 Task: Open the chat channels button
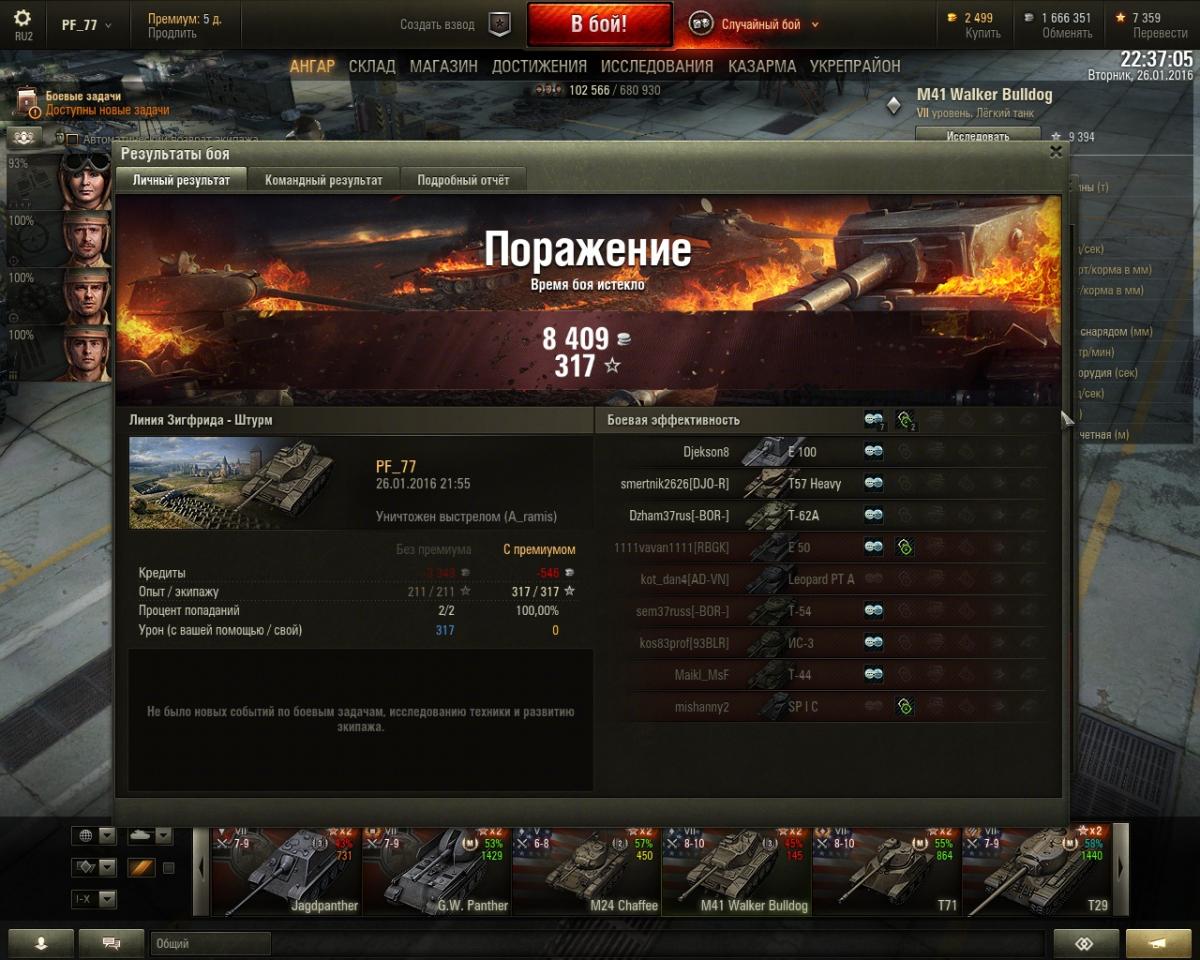[111, 943]
